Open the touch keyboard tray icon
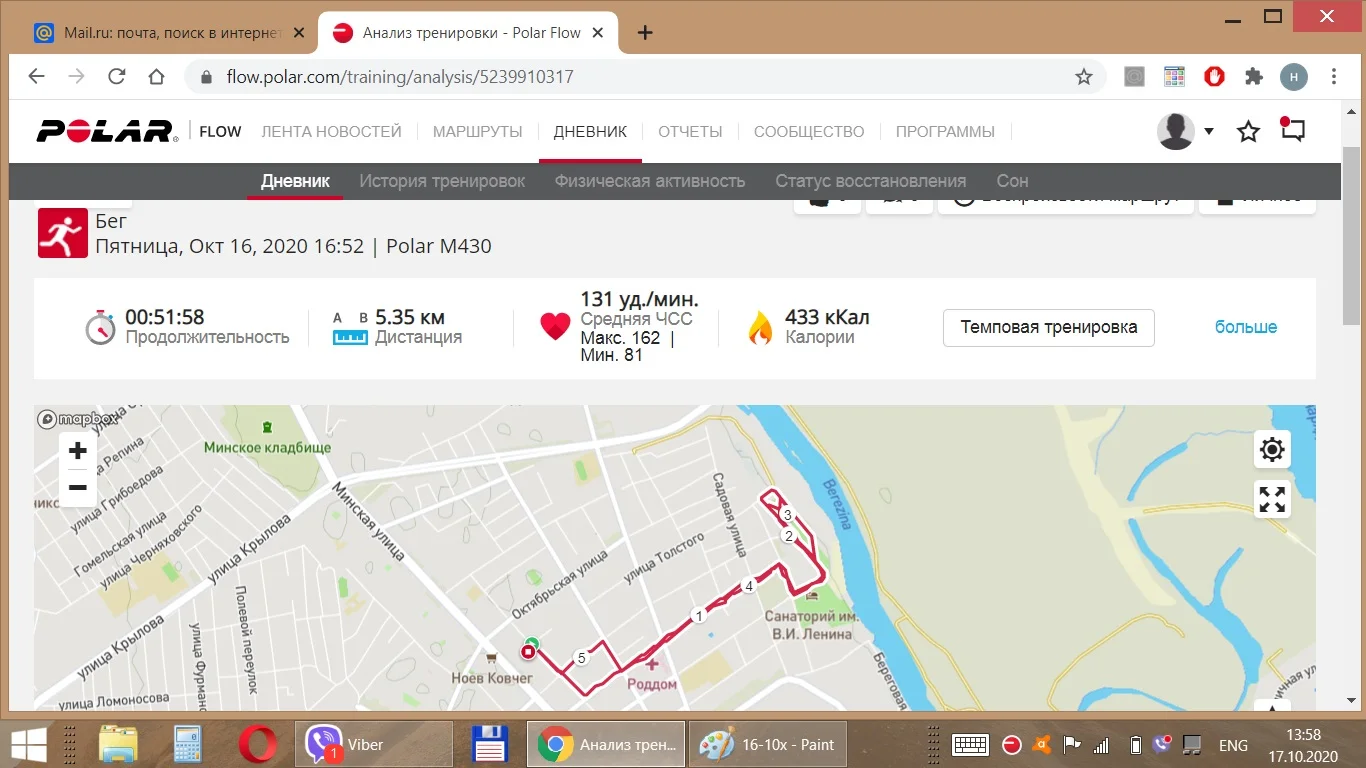Screen dimensions: 1366x768 click(x=971, y=745)
